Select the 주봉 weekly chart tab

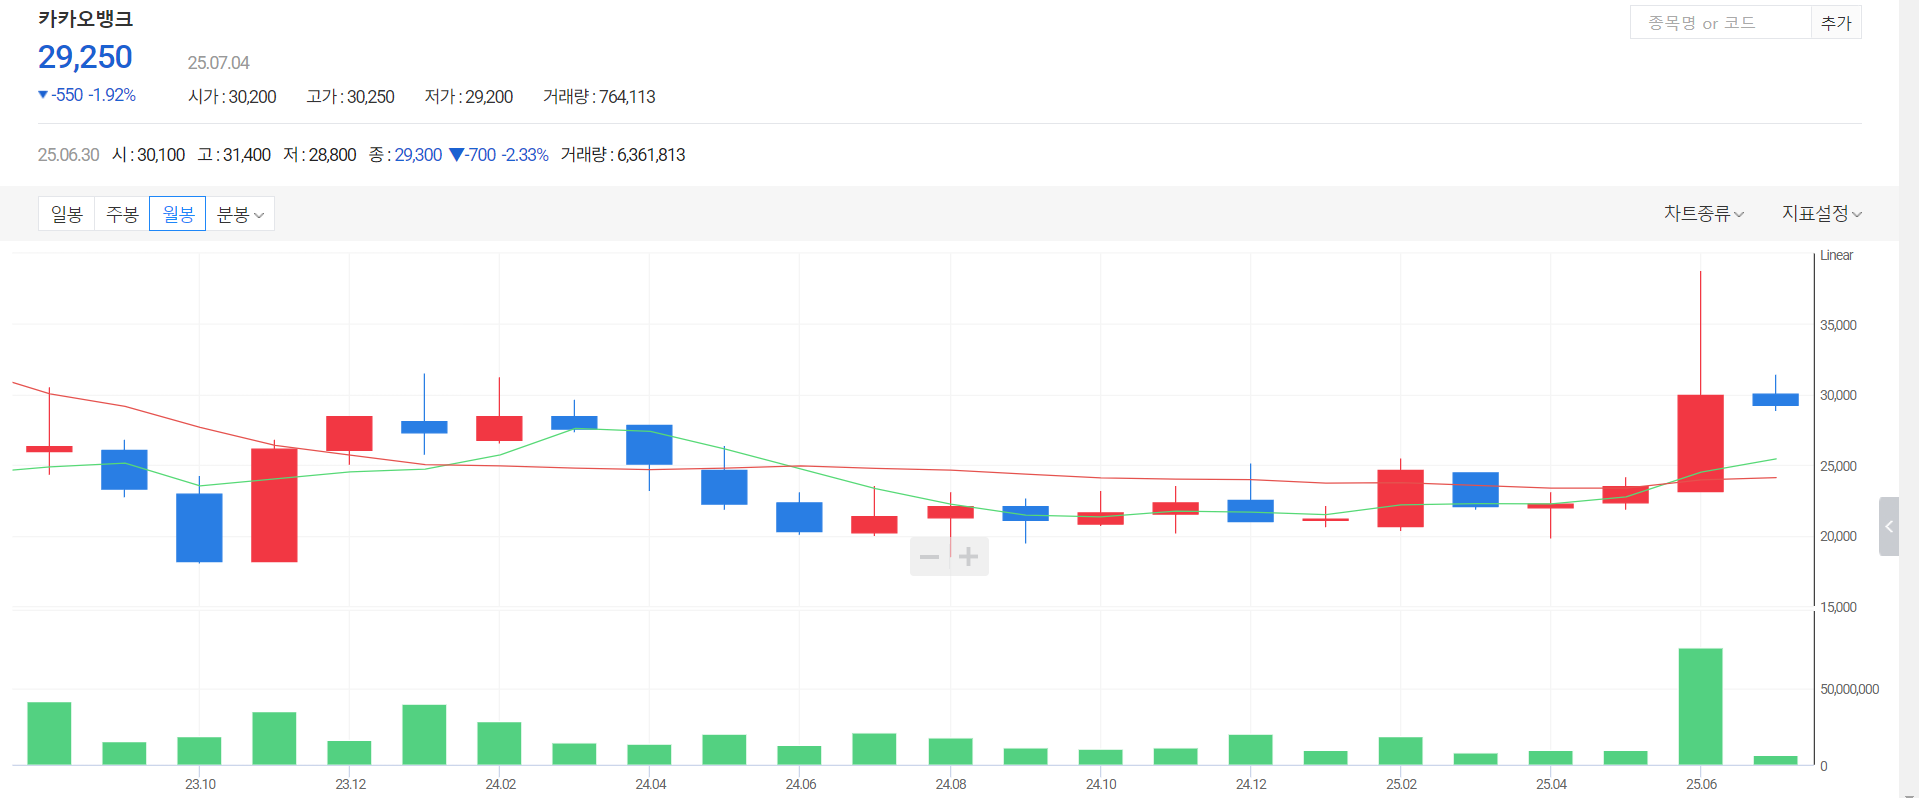(x=122, y=214)
